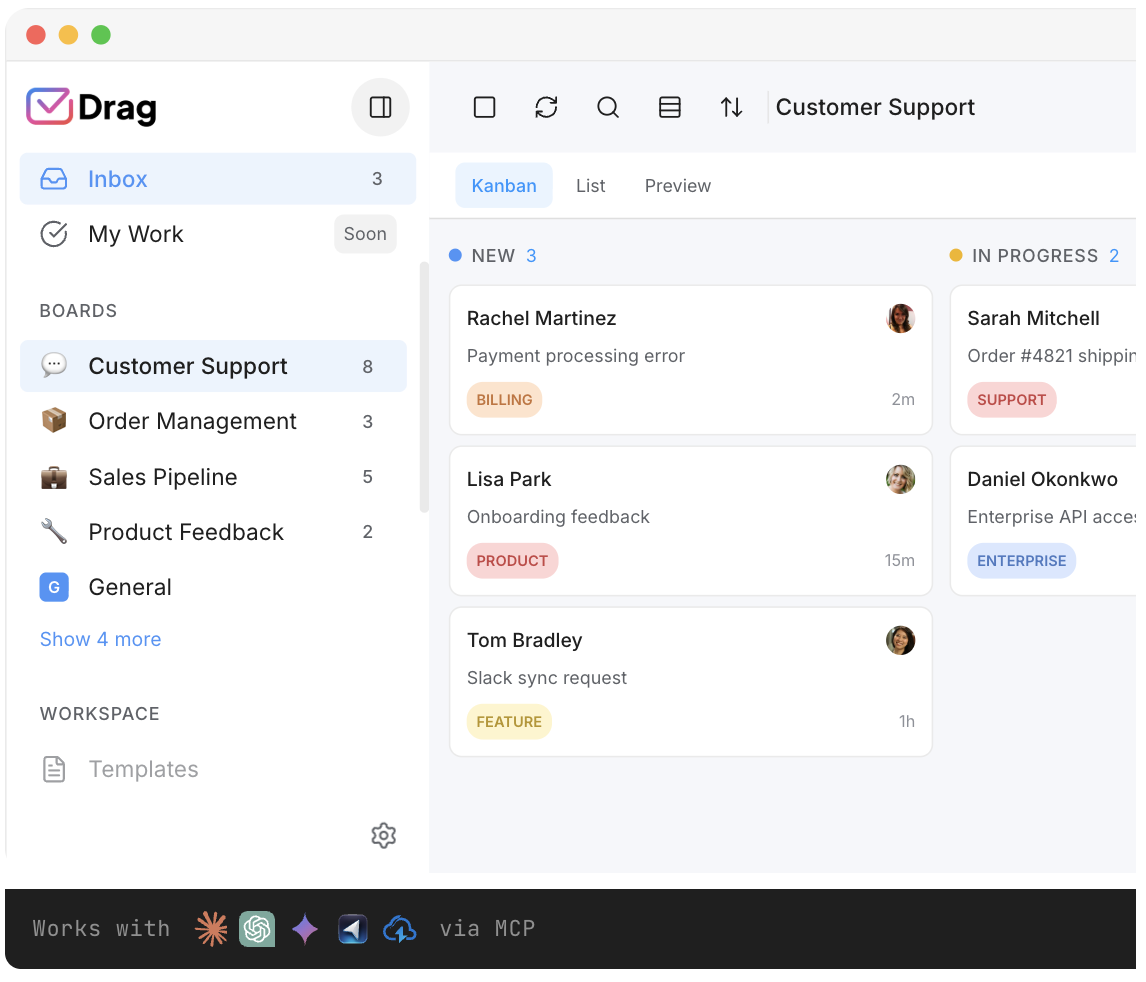Open Templates in the workspace section
The width and height of the screenshot is (1146, 982).
click(x=213, y=769)
